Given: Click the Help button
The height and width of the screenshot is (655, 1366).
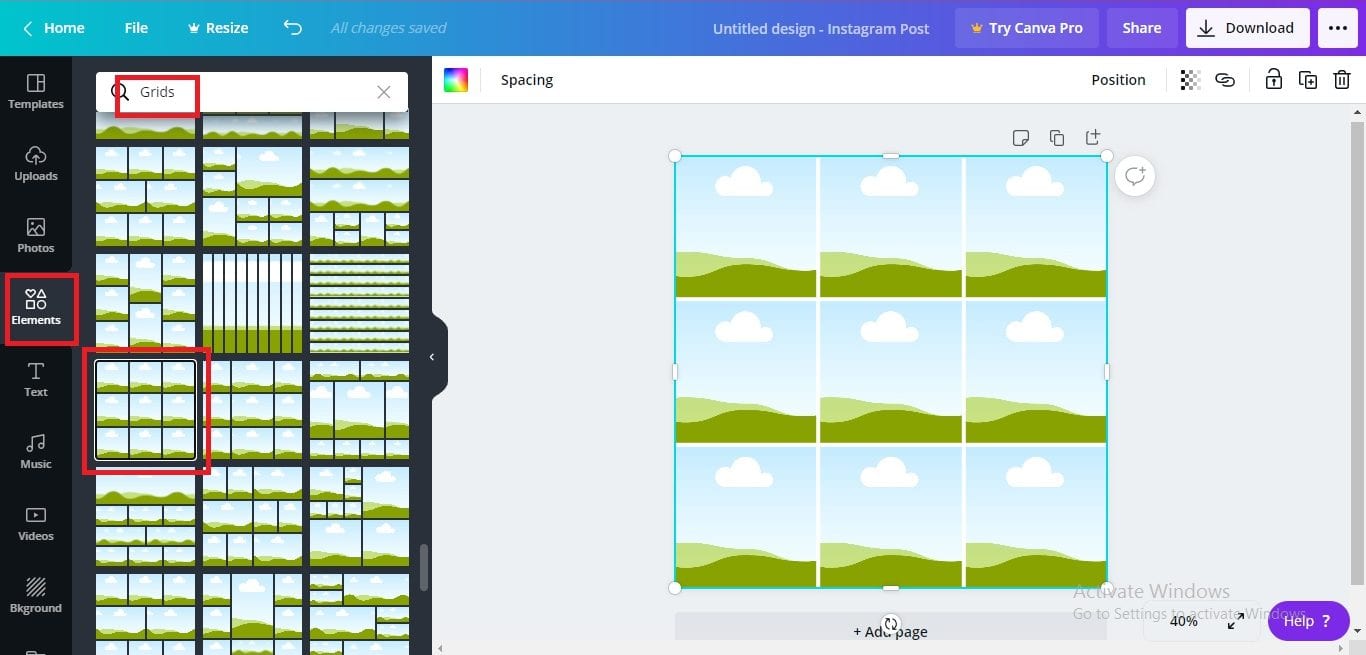Looking at the screenshot, I should coord(1308,621).
